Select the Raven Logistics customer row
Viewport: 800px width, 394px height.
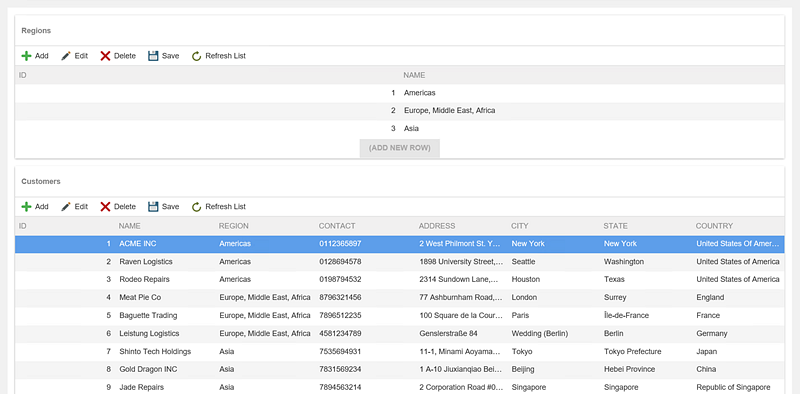[399, 262]
